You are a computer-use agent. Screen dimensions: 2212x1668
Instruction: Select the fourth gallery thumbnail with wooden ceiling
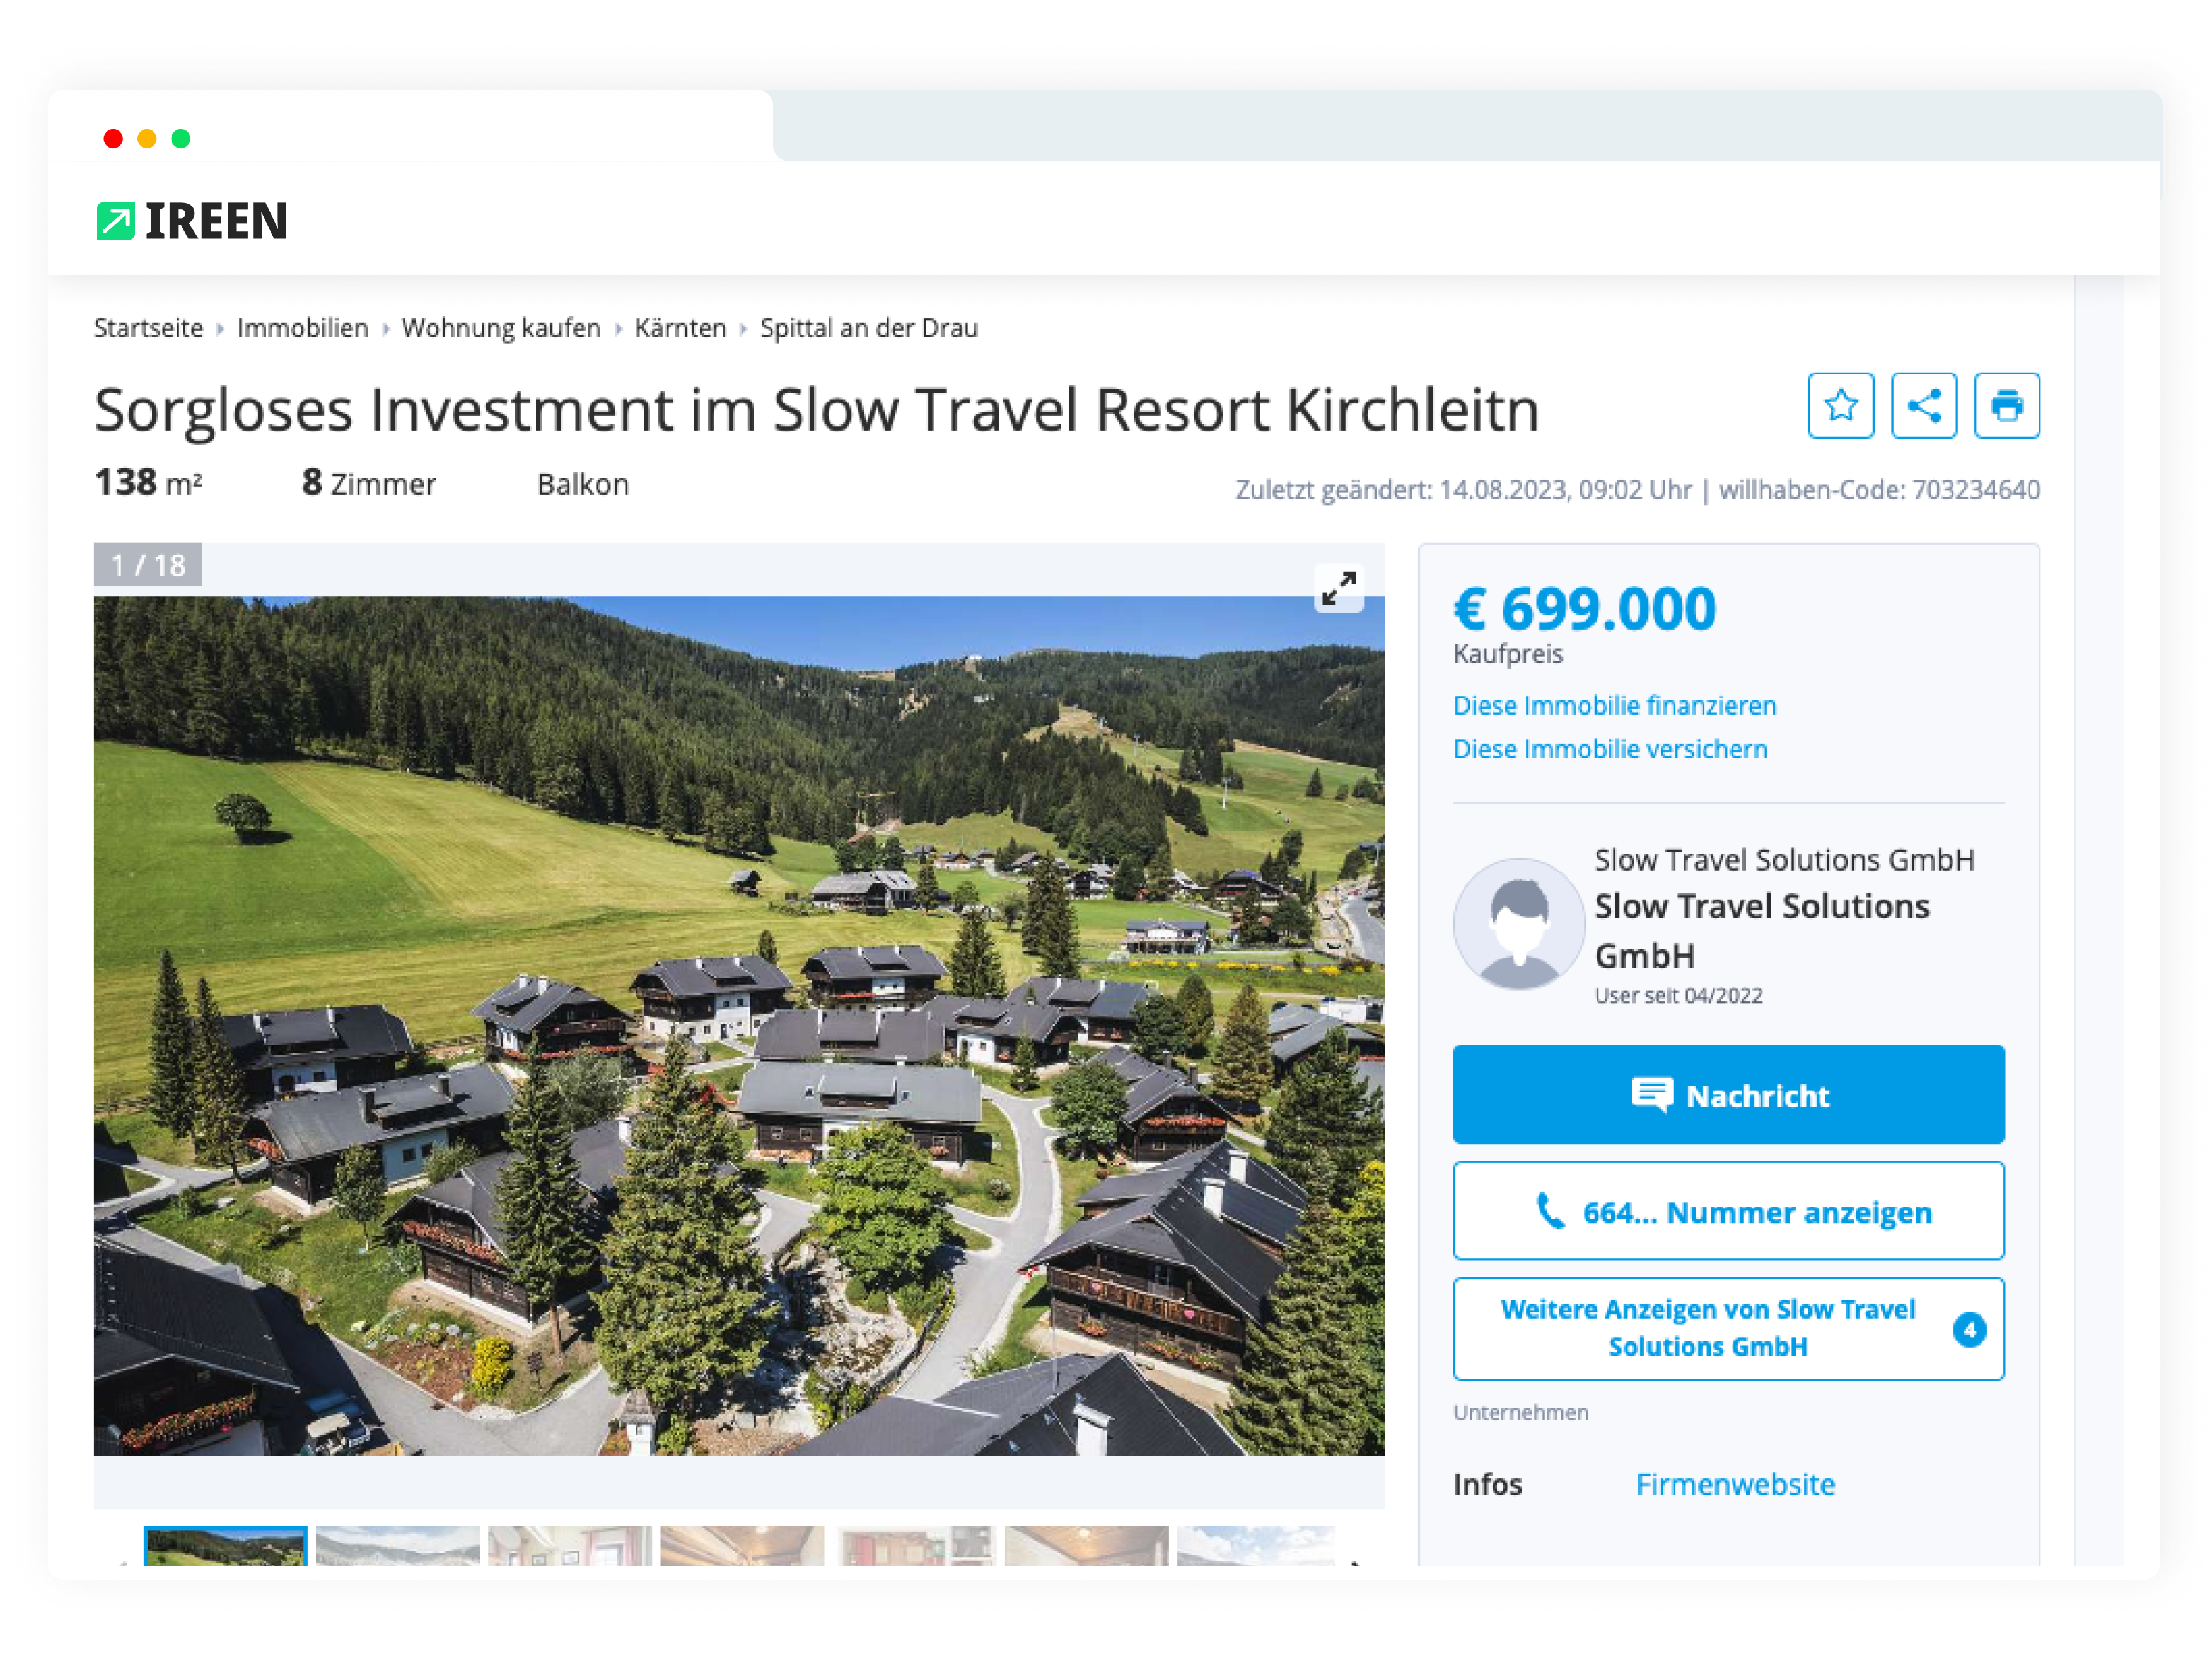point(742,1546)
